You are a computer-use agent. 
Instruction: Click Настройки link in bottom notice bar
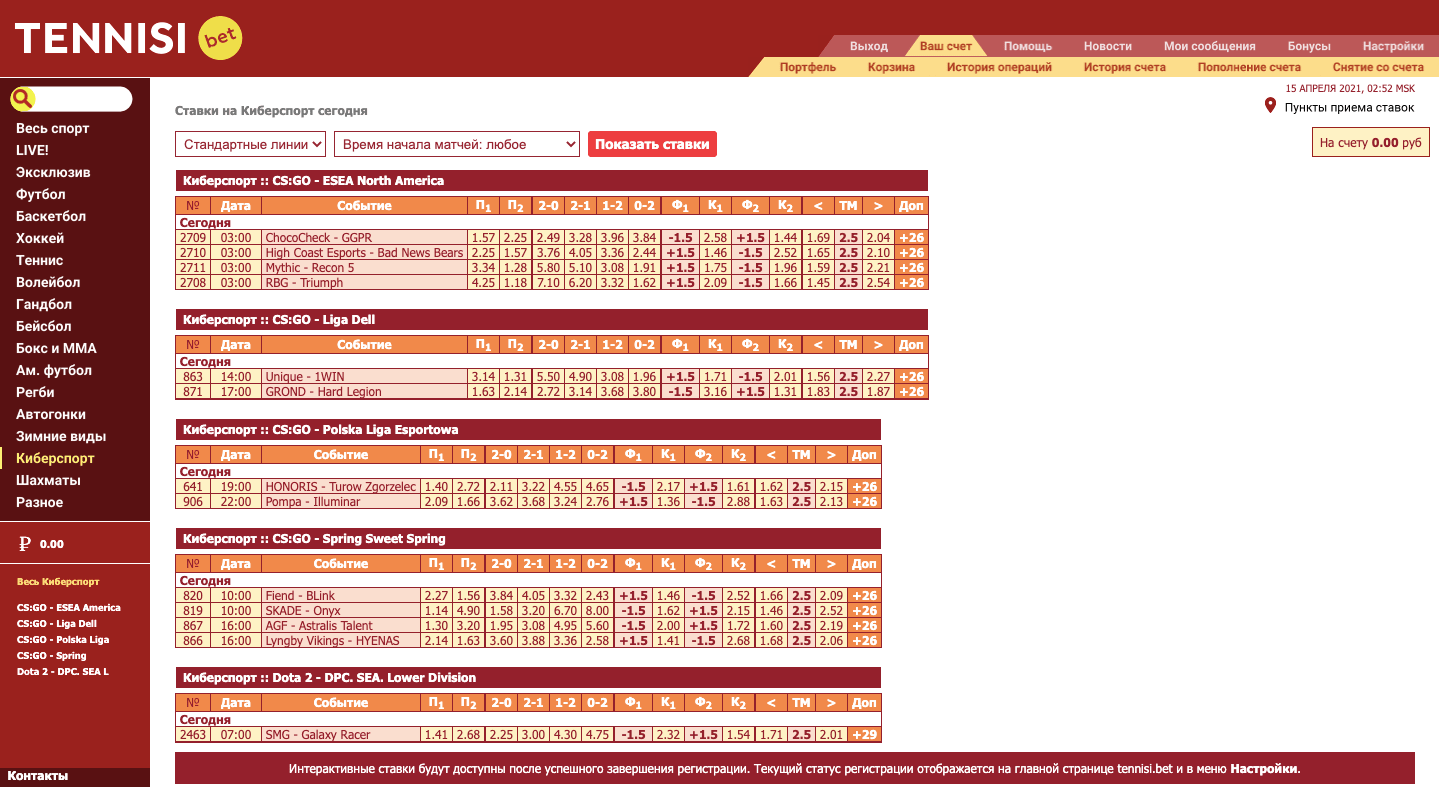[1264, 769]
